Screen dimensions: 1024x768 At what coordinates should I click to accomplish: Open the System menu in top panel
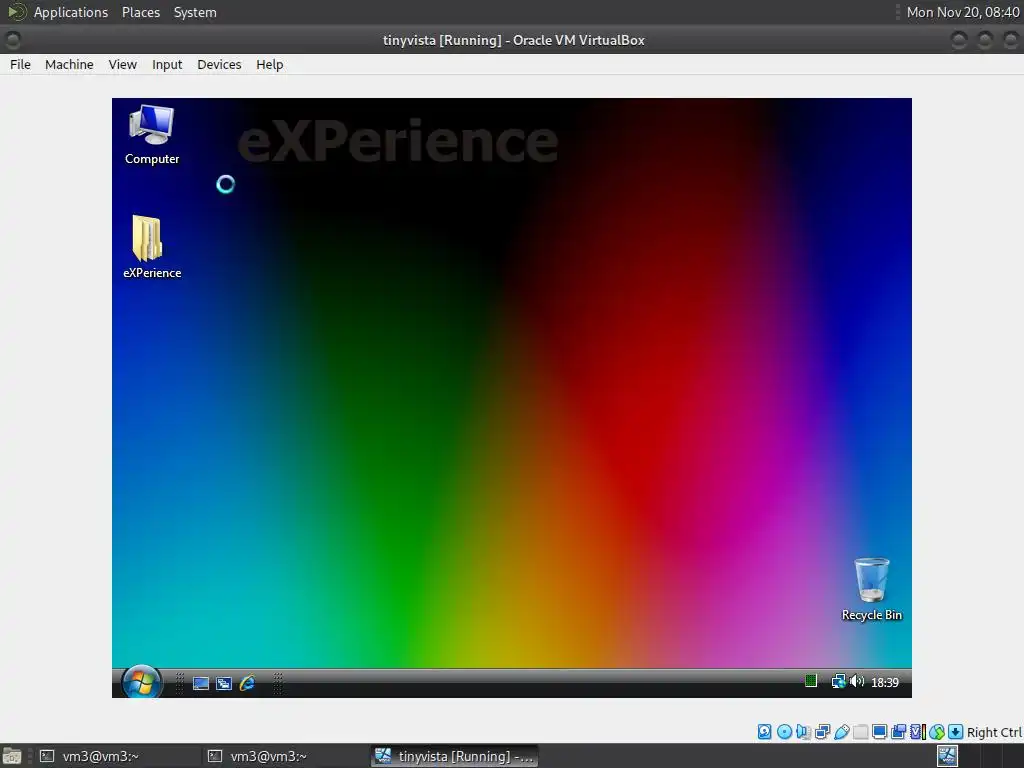click(x=195, y=12)
